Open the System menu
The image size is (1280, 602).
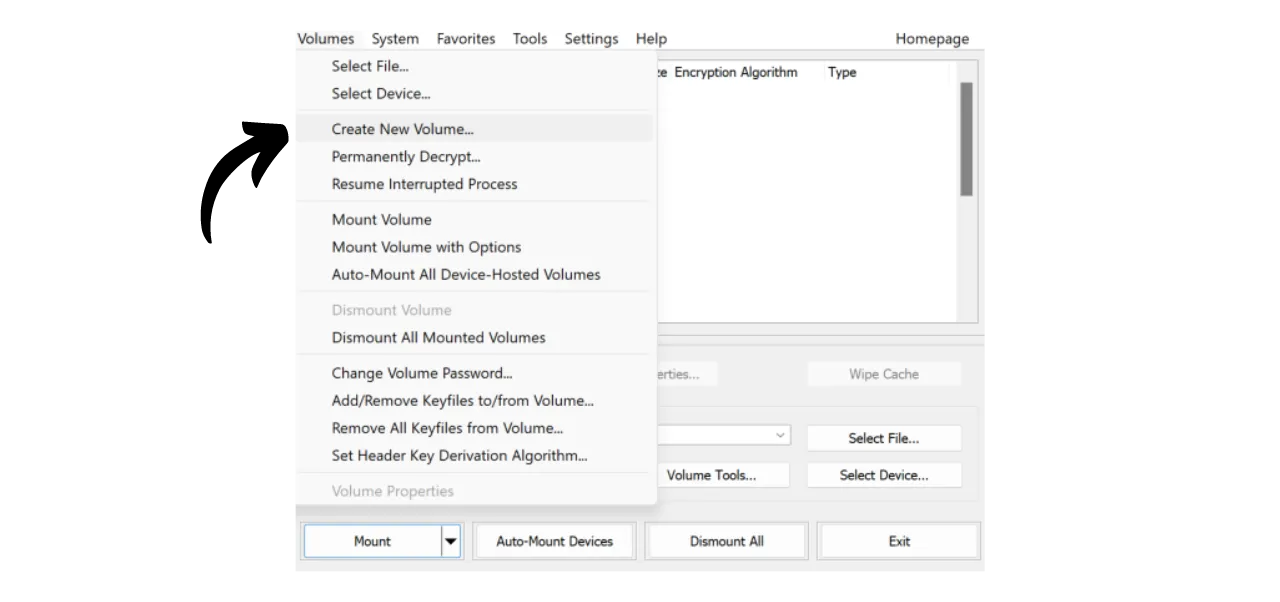395,39
